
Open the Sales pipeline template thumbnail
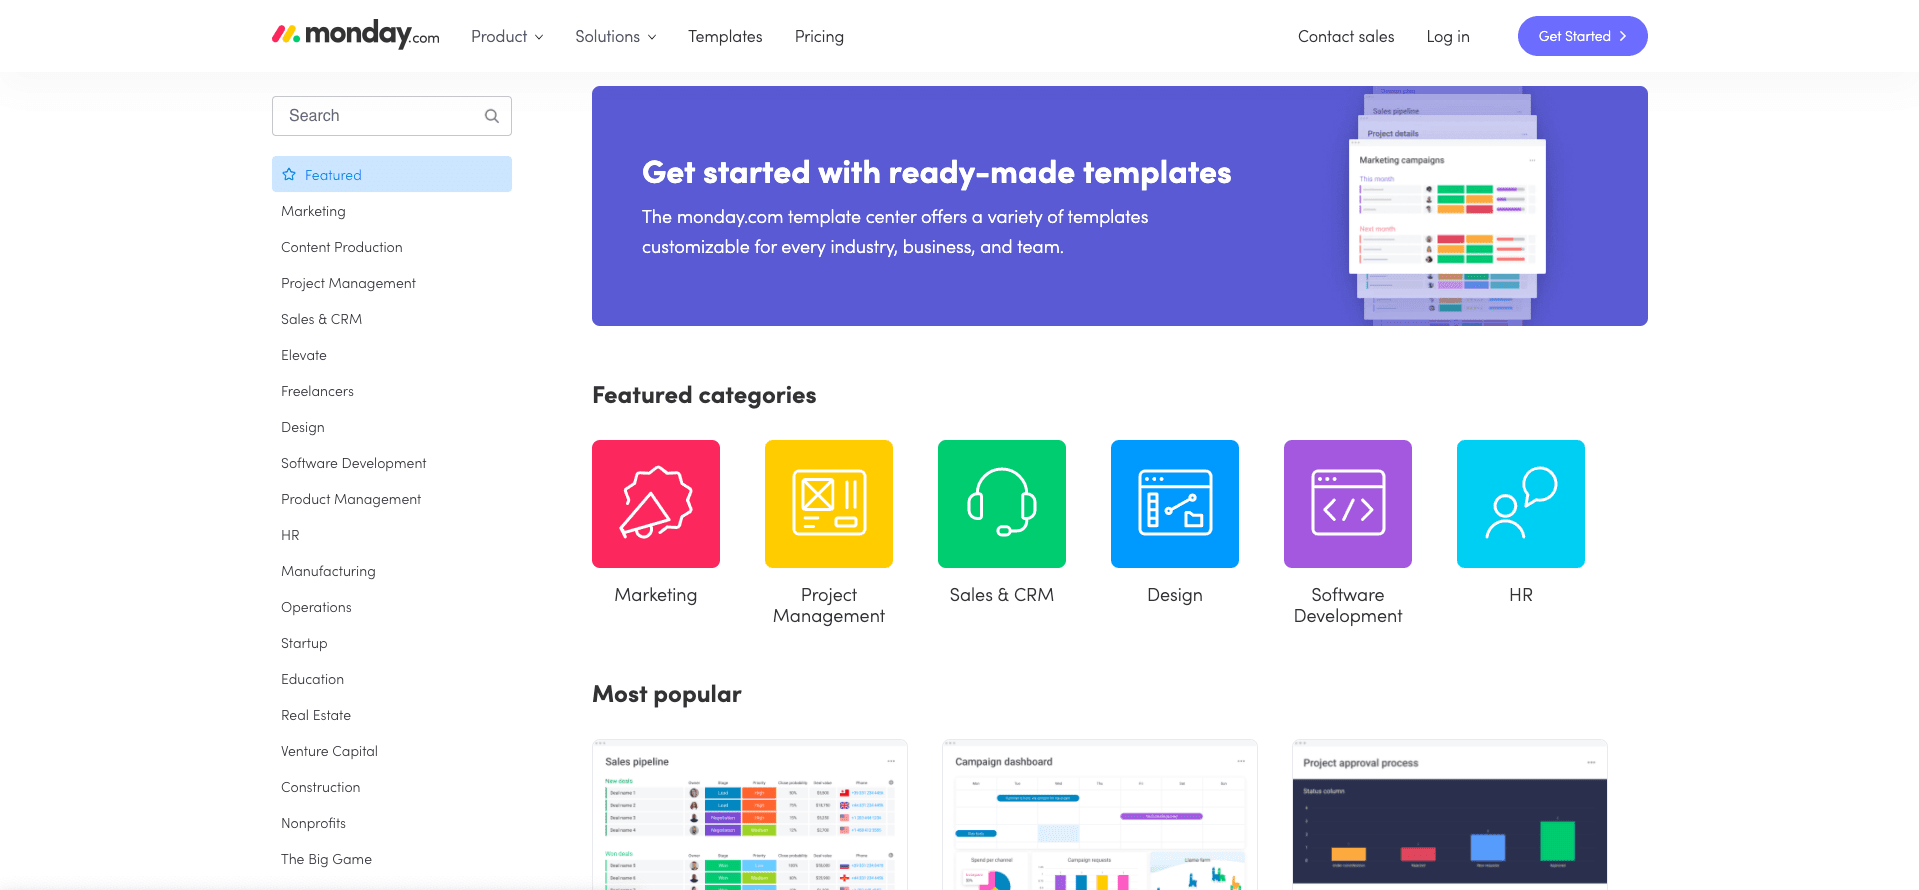[x=750, y=814]
